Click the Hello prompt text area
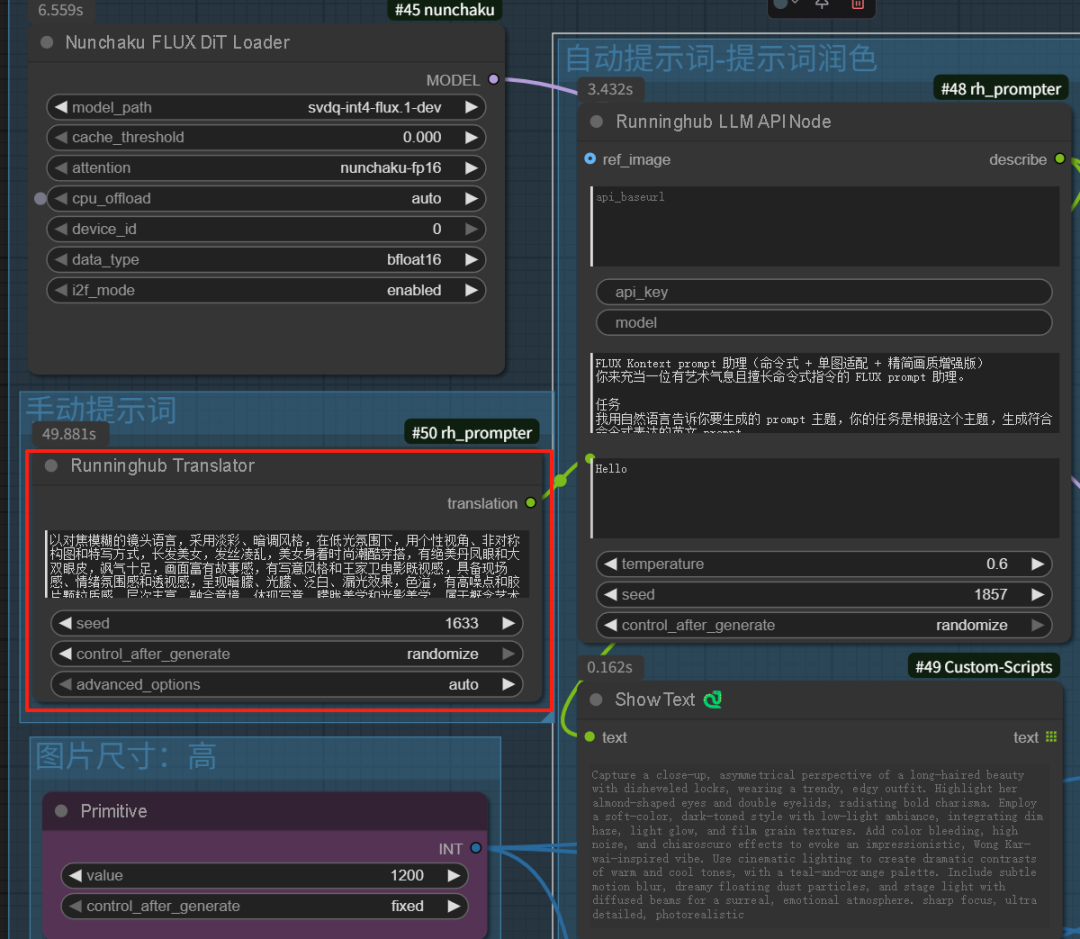 click(824, 498)
